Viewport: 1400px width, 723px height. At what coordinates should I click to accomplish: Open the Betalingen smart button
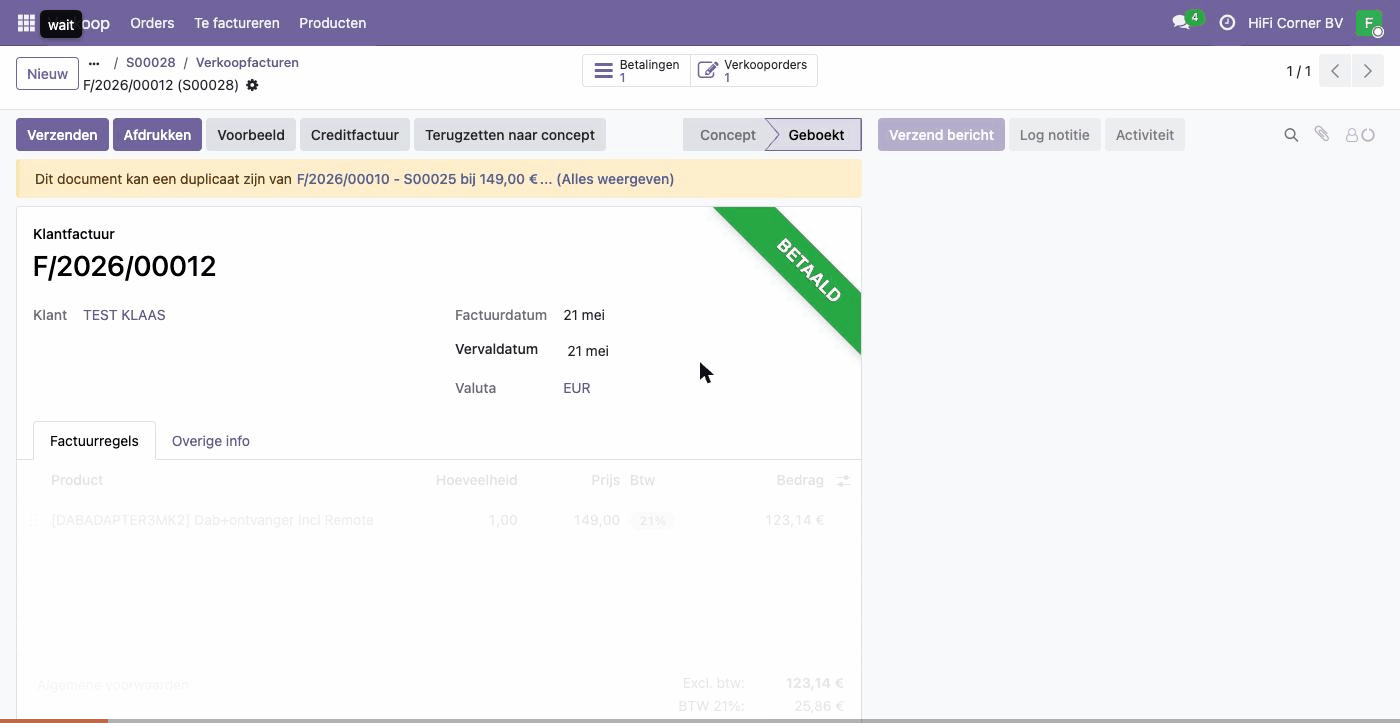(636, 71)
